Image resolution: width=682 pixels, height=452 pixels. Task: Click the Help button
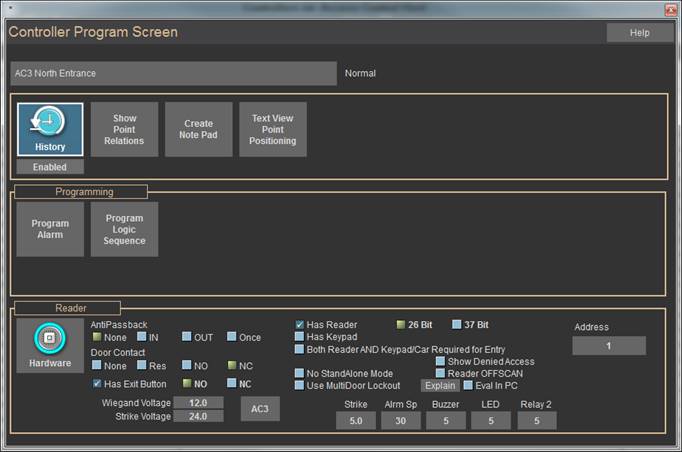click(640, 32)
